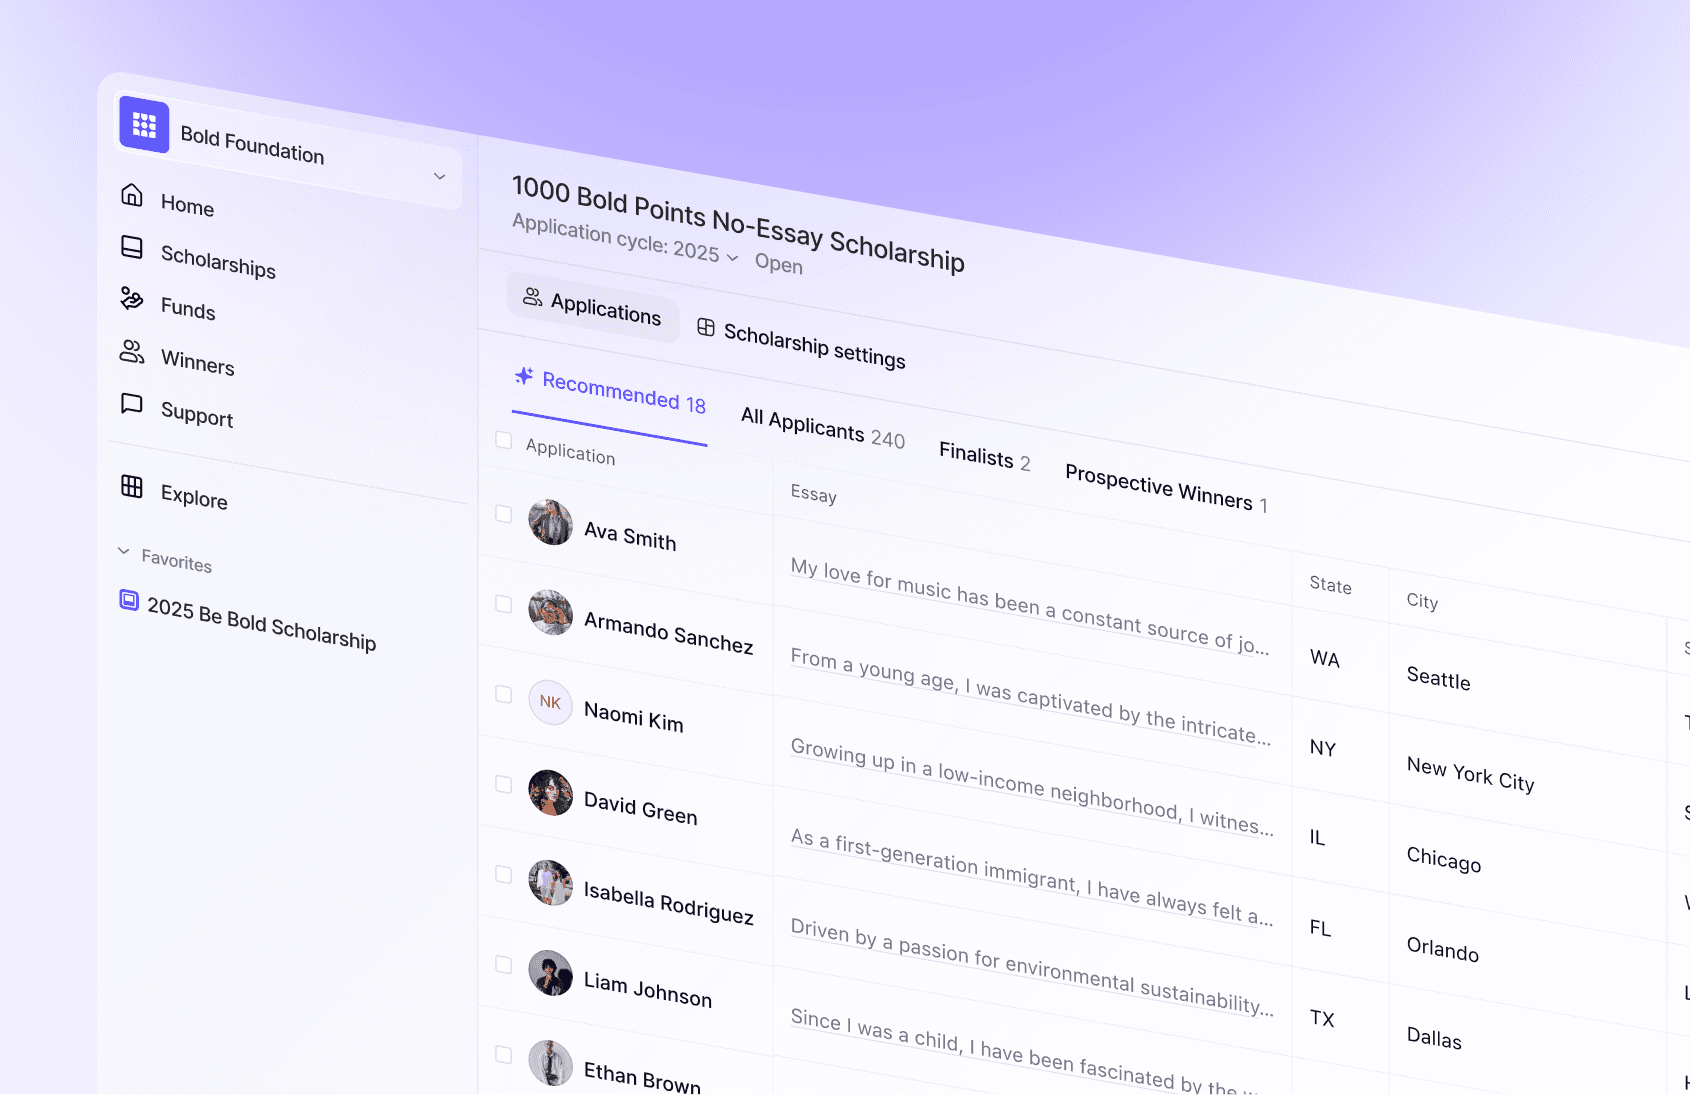Click David Green's avatar photo
Image resolution: width=1690 pixels, height=1095 pixels.
[x=550, y=792]
